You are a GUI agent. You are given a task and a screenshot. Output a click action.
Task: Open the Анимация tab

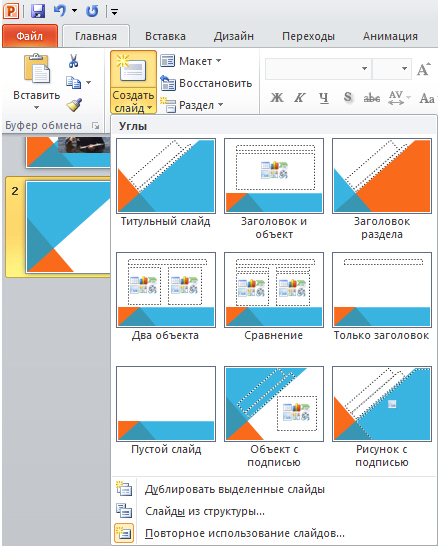click(390, 36)
